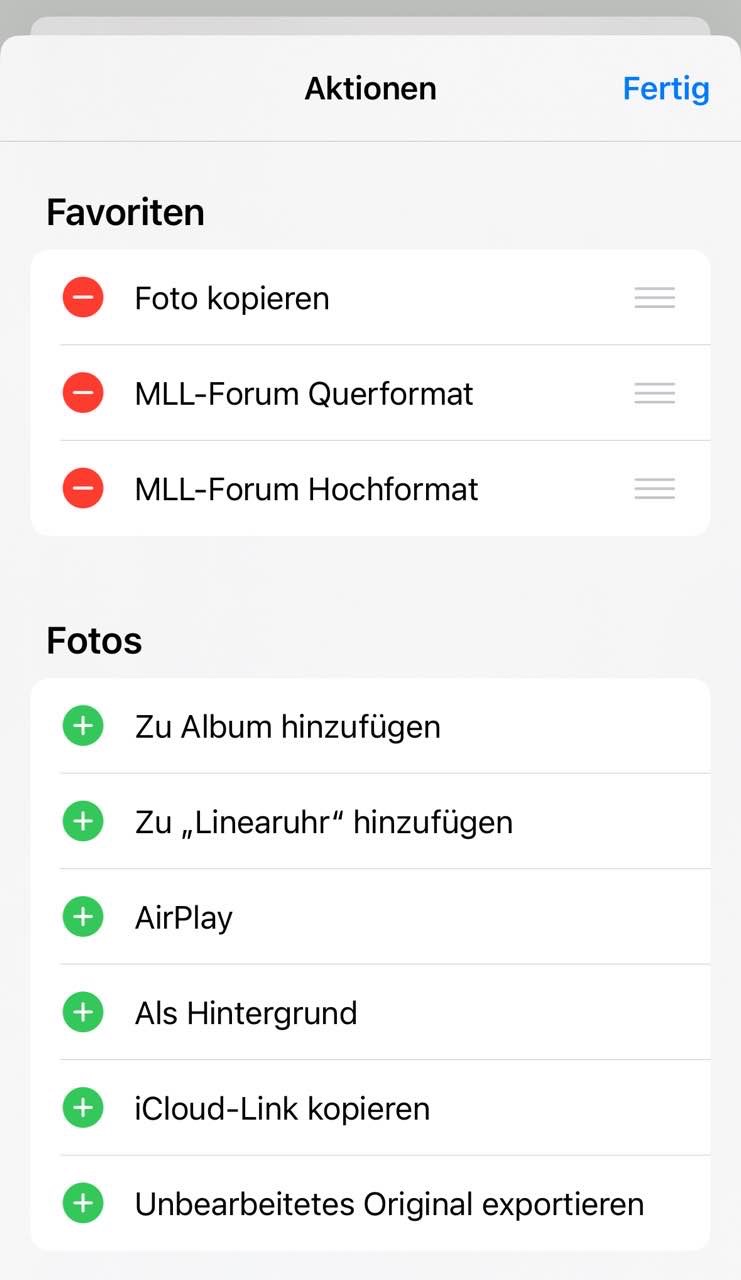
Task: Tap the "MLL-Forum Hochformat" label
Action: tap(306, 489)
